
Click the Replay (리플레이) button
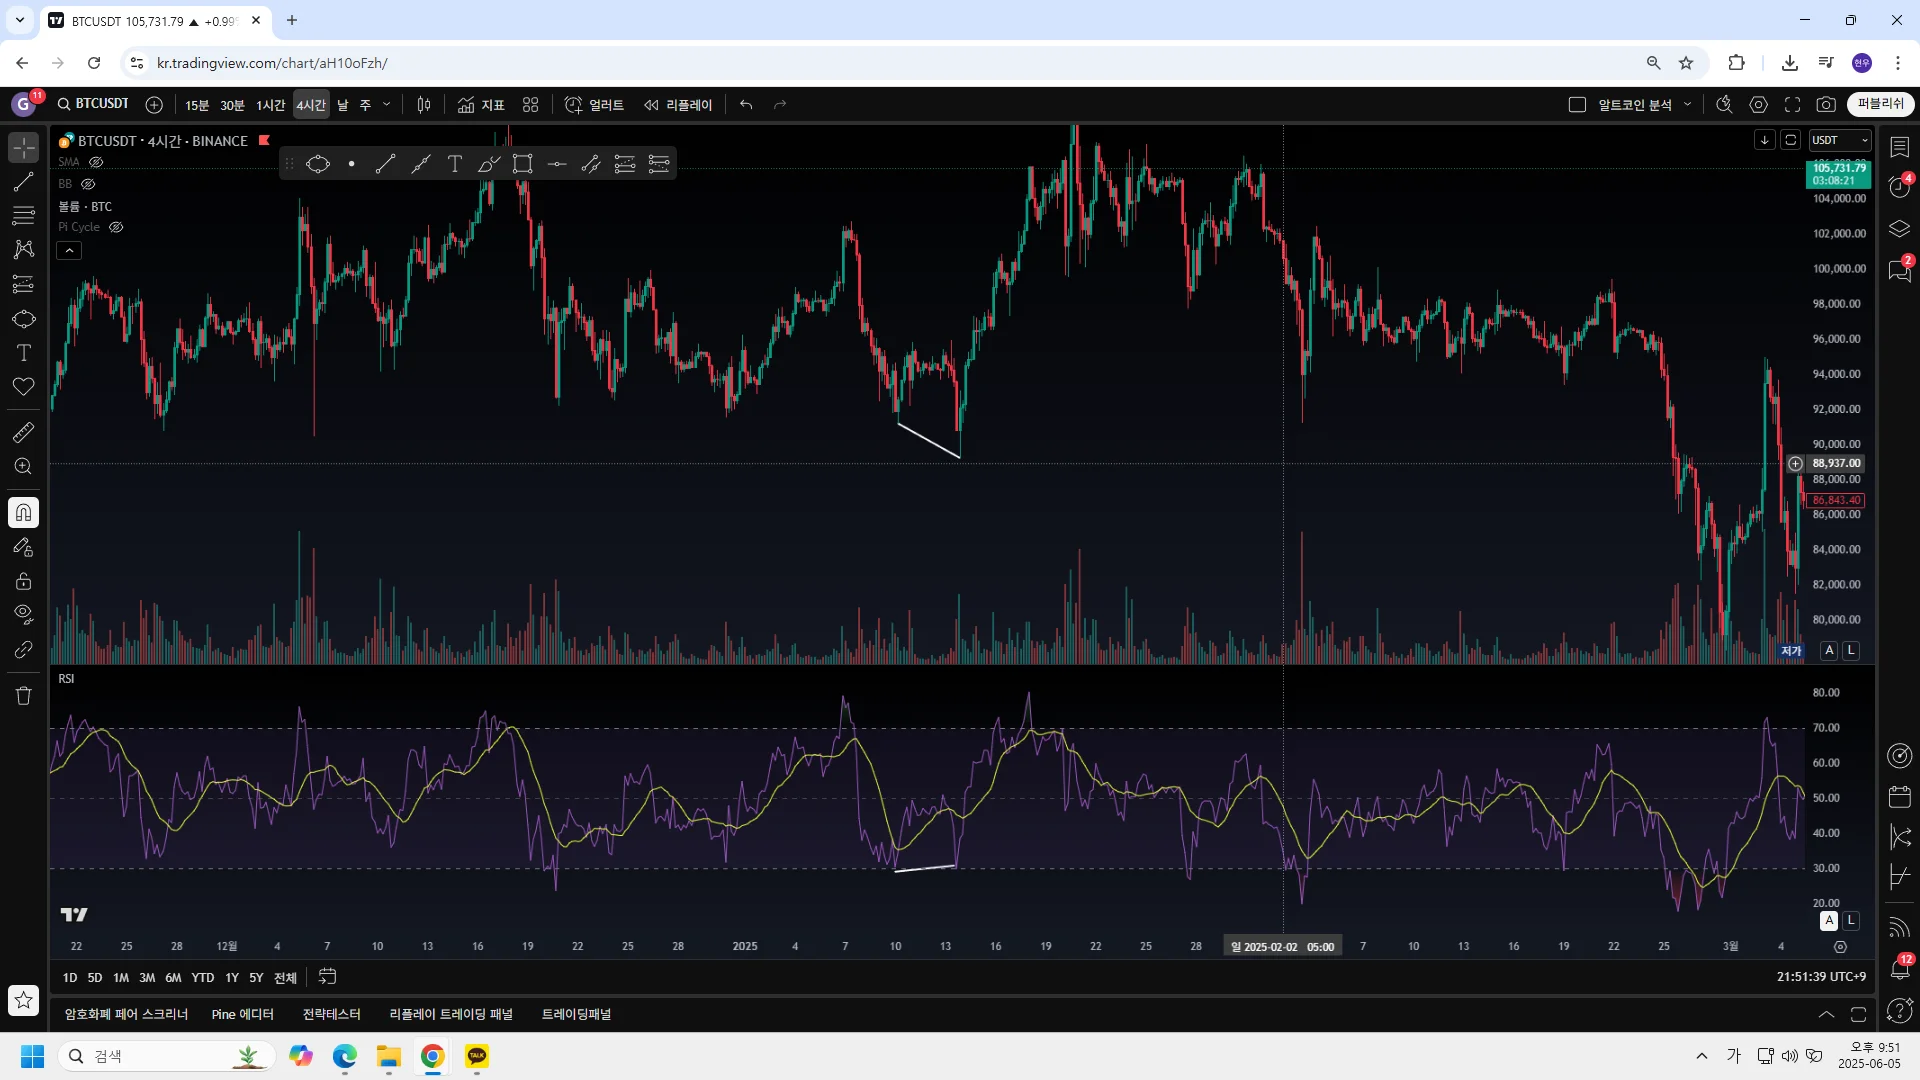pyautogui.click(x=678, y=105)
